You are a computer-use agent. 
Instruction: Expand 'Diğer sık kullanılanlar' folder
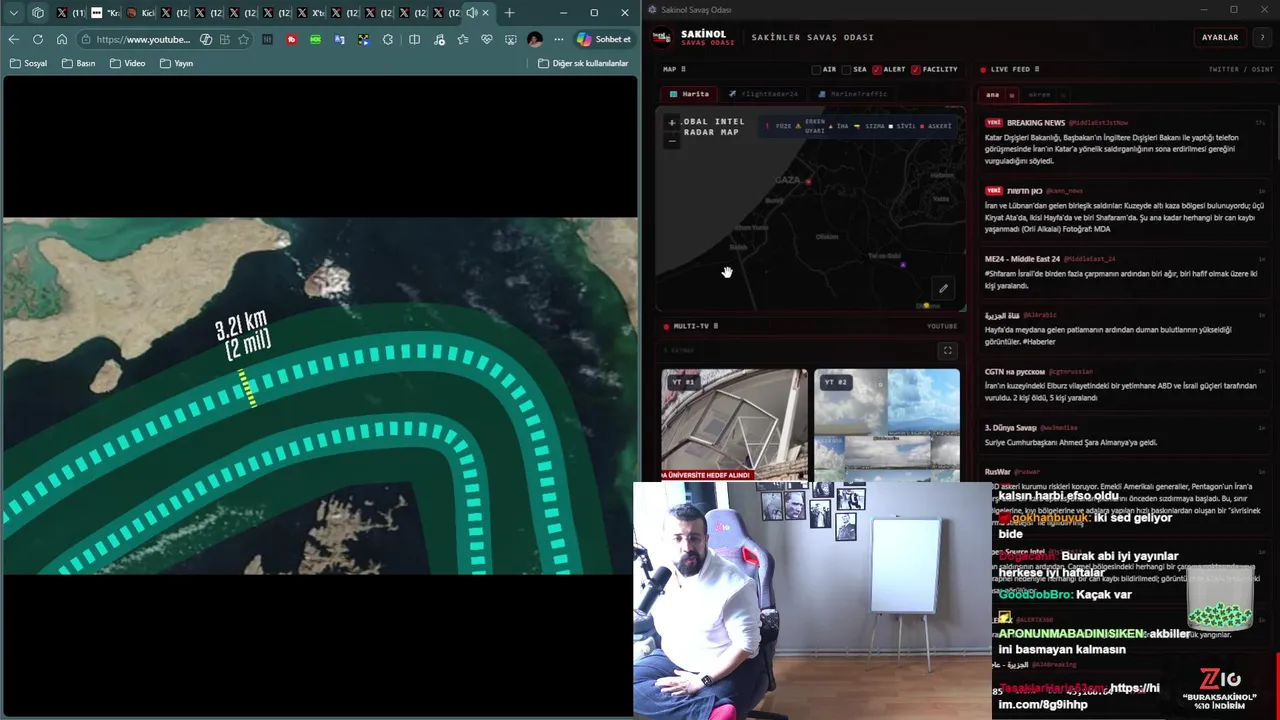coord(583,63)
